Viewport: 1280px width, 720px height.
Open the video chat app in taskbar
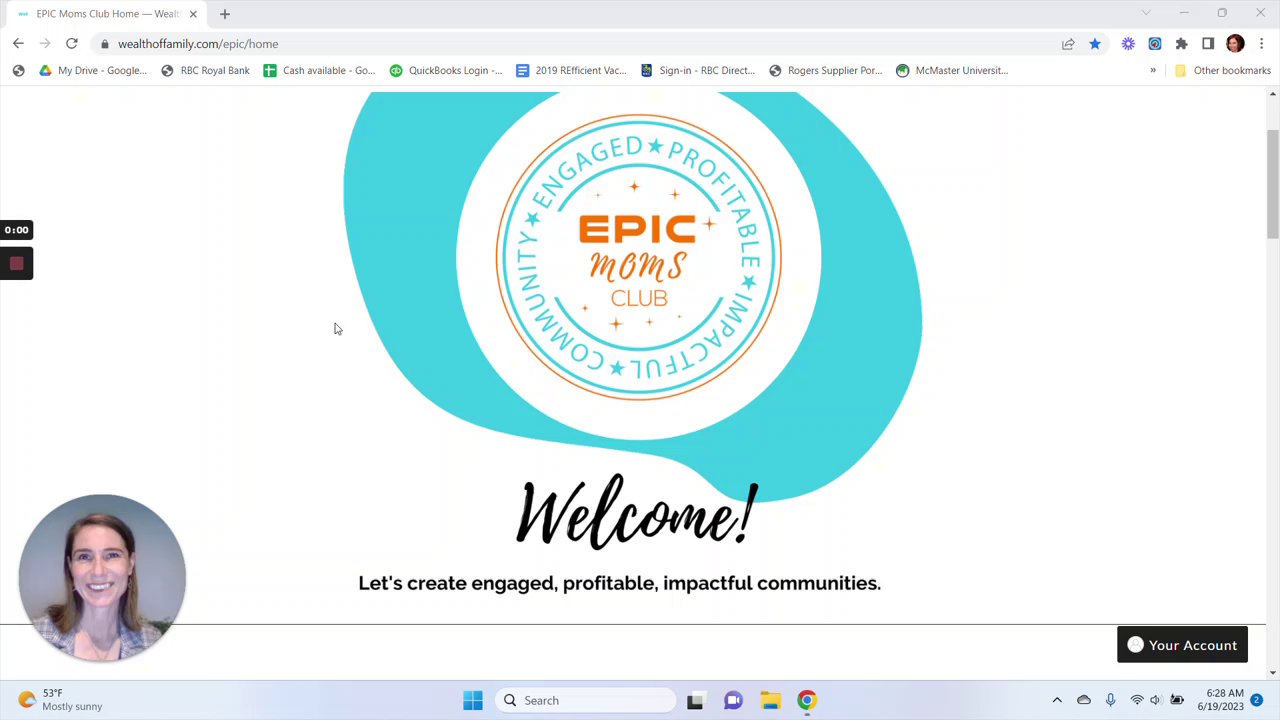pyautogui.click(x=733, y=700)
